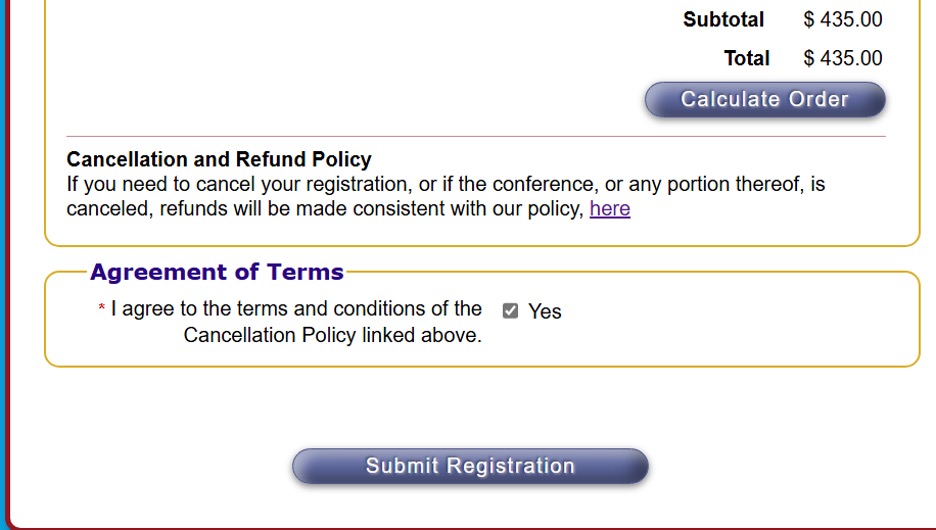
Task: Click the 'Subtotal' label
Action: point(723,19)
